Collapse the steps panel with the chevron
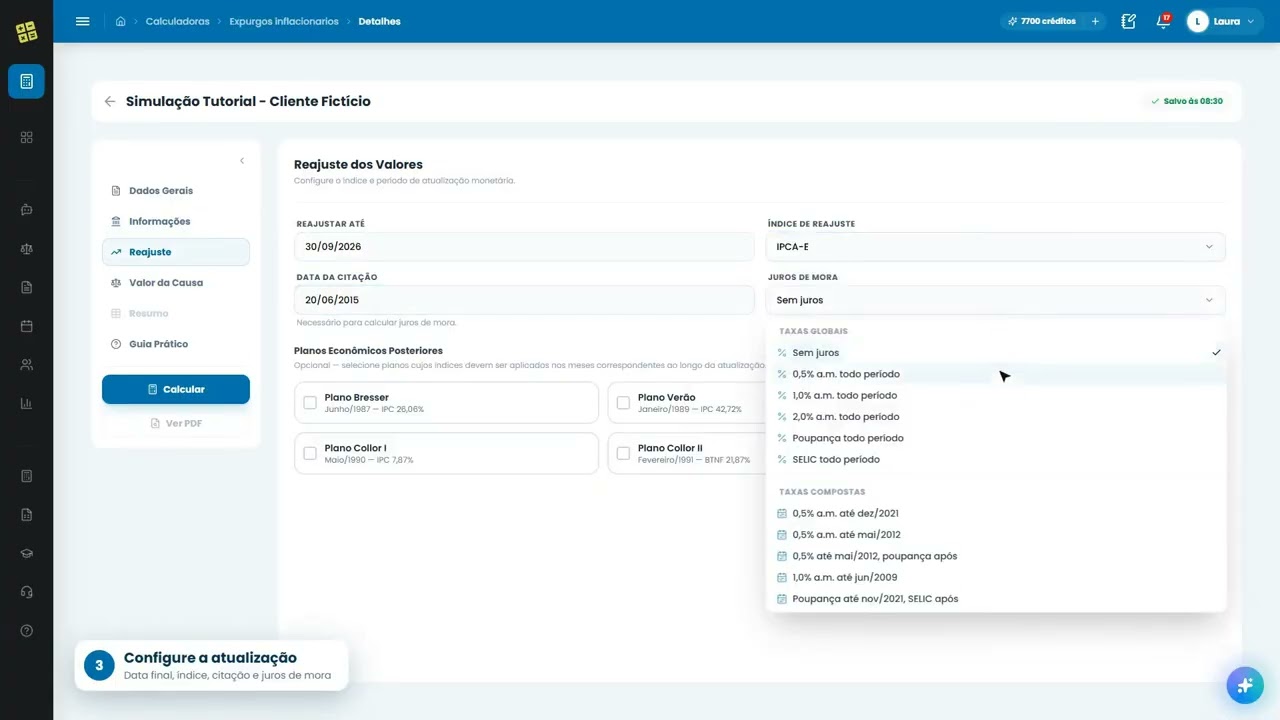Image resolution: width=1280 pixels, height=720 pixels. pos(241,161)
